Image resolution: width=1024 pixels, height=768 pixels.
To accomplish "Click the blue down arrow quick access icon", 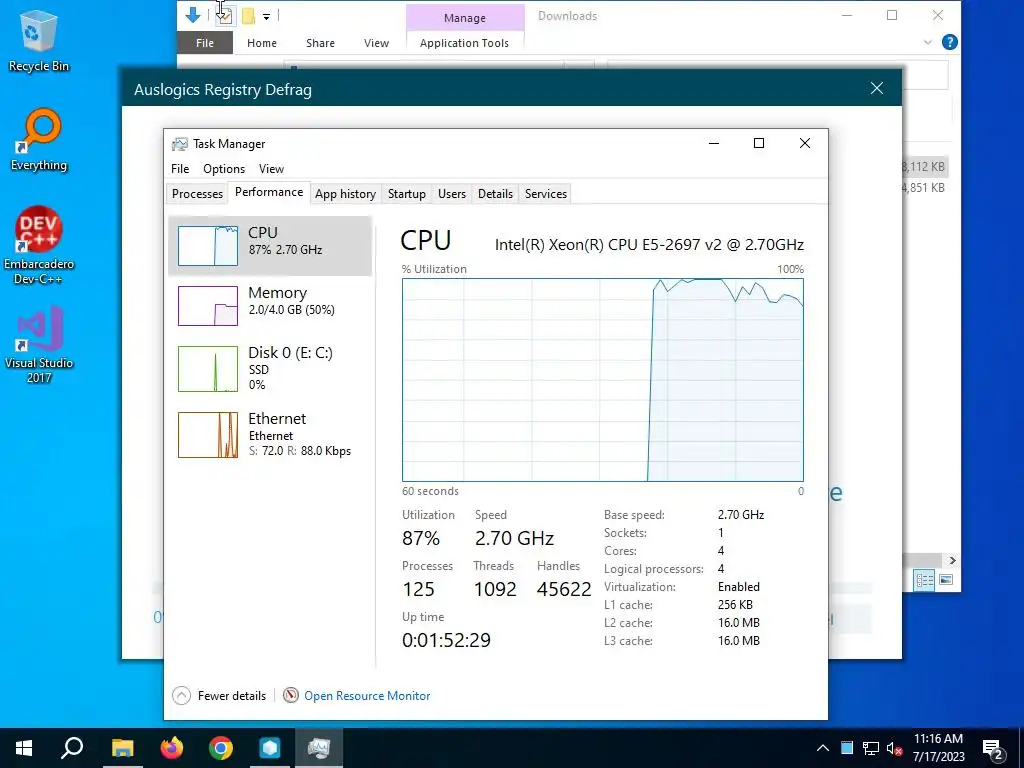I will pos(193,15).
